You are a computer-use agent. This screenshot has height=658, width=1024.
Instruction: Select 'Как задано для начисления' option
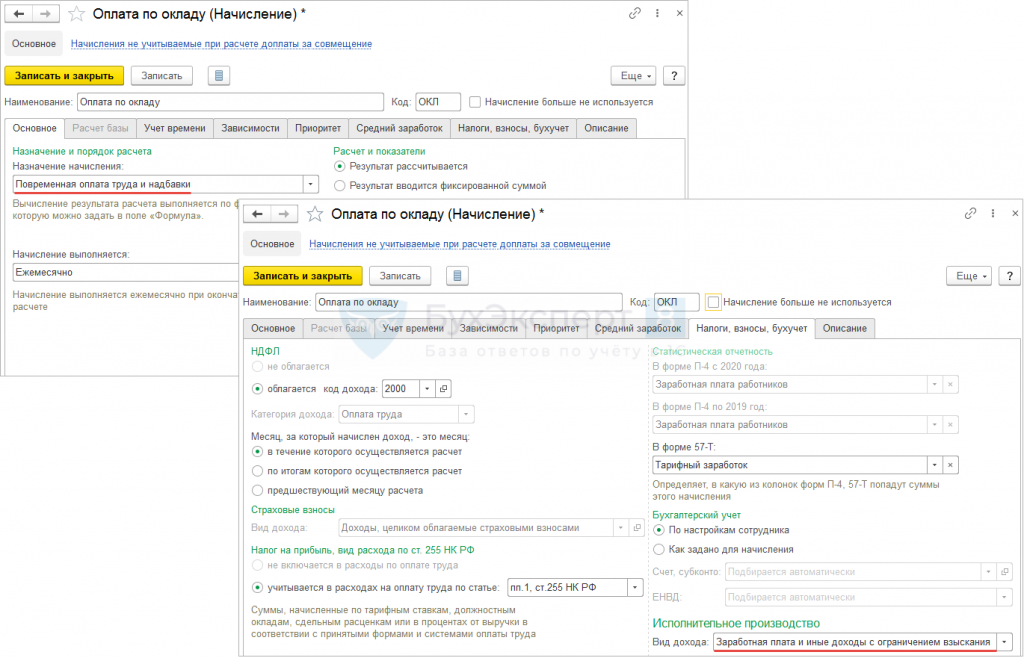[659, 550]
